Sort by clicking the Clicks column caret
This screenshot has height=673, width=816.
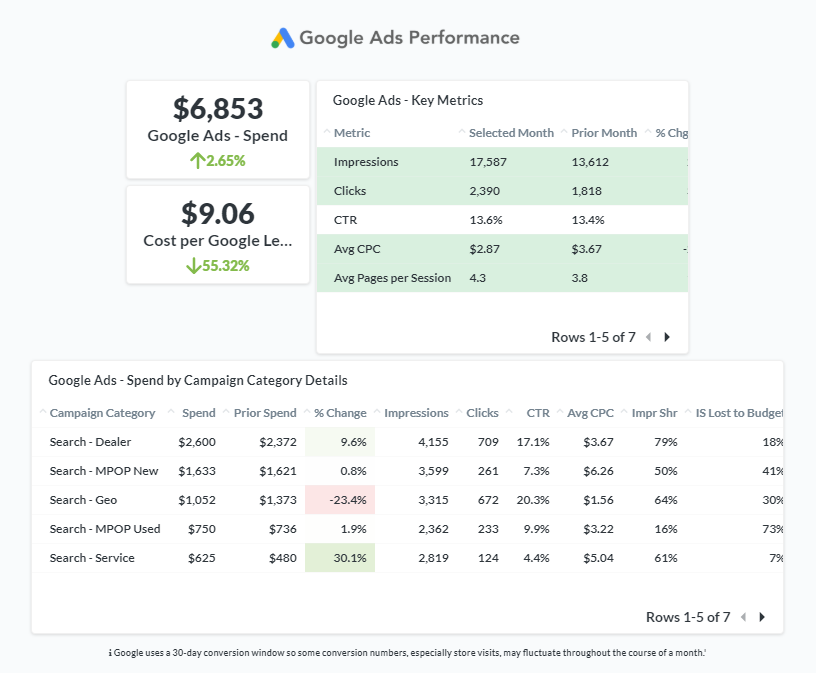point(460,413)
